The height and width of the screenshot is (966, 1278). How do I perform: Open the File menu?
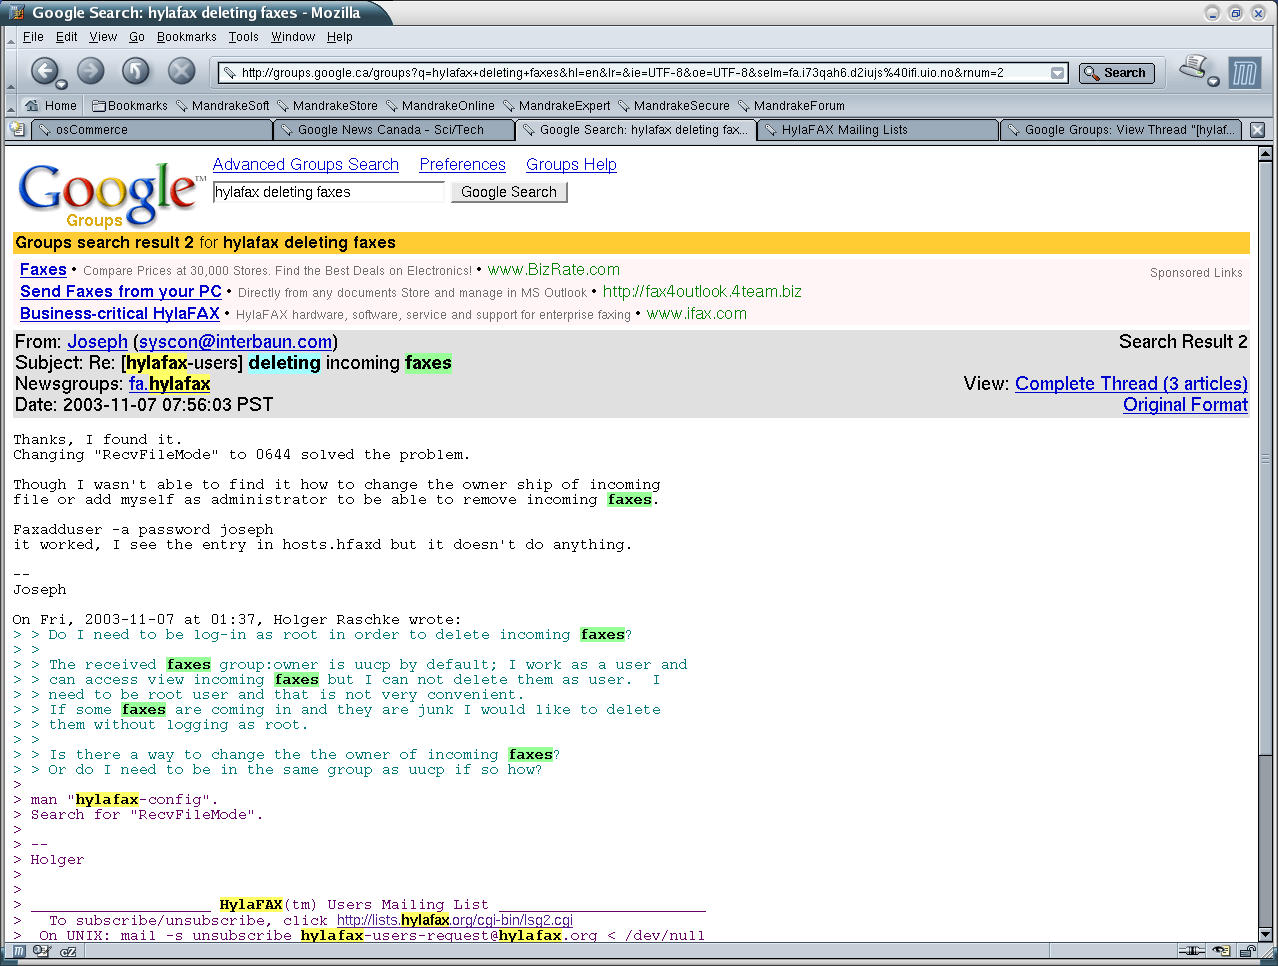[x=33, y=37]
